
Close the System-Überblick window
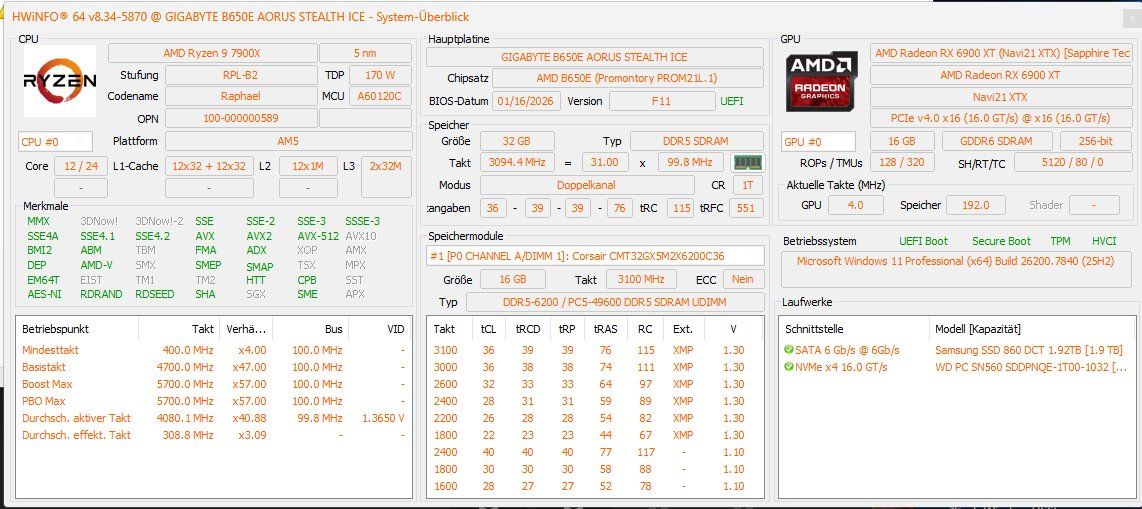1132,20
